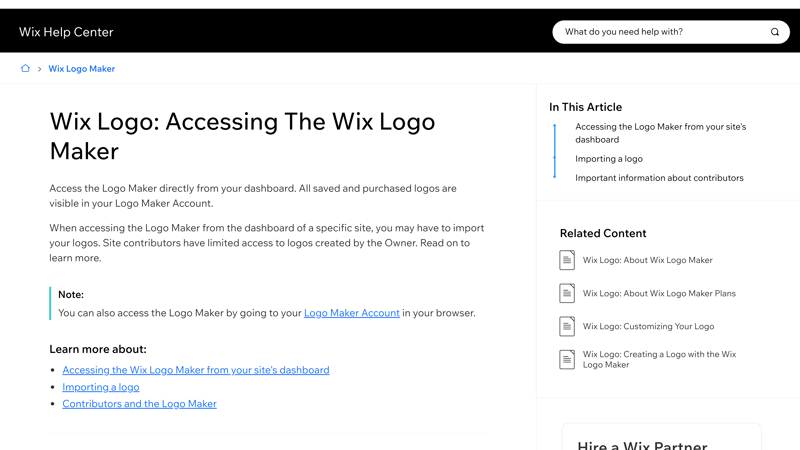This screenshot has width=800, height=450.
Task: Open Contributors and the Logo Maker link
Action: (x=139, y=404)
